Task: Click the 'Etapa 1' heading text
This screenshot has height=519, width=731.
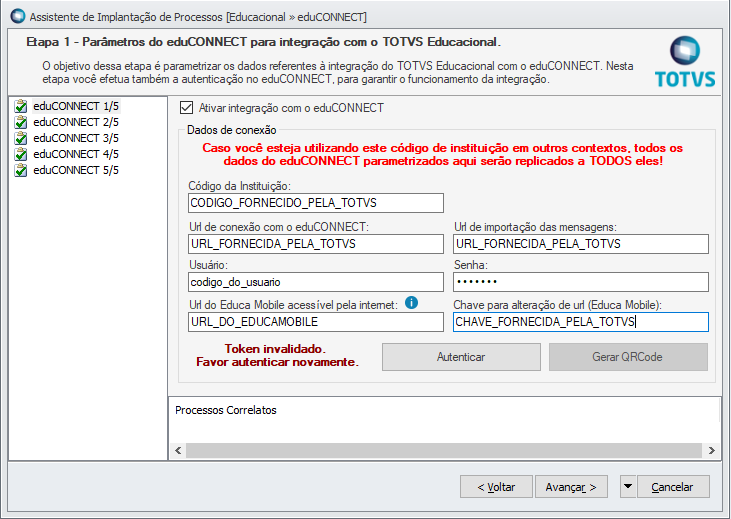Action: tap(263, 42)
